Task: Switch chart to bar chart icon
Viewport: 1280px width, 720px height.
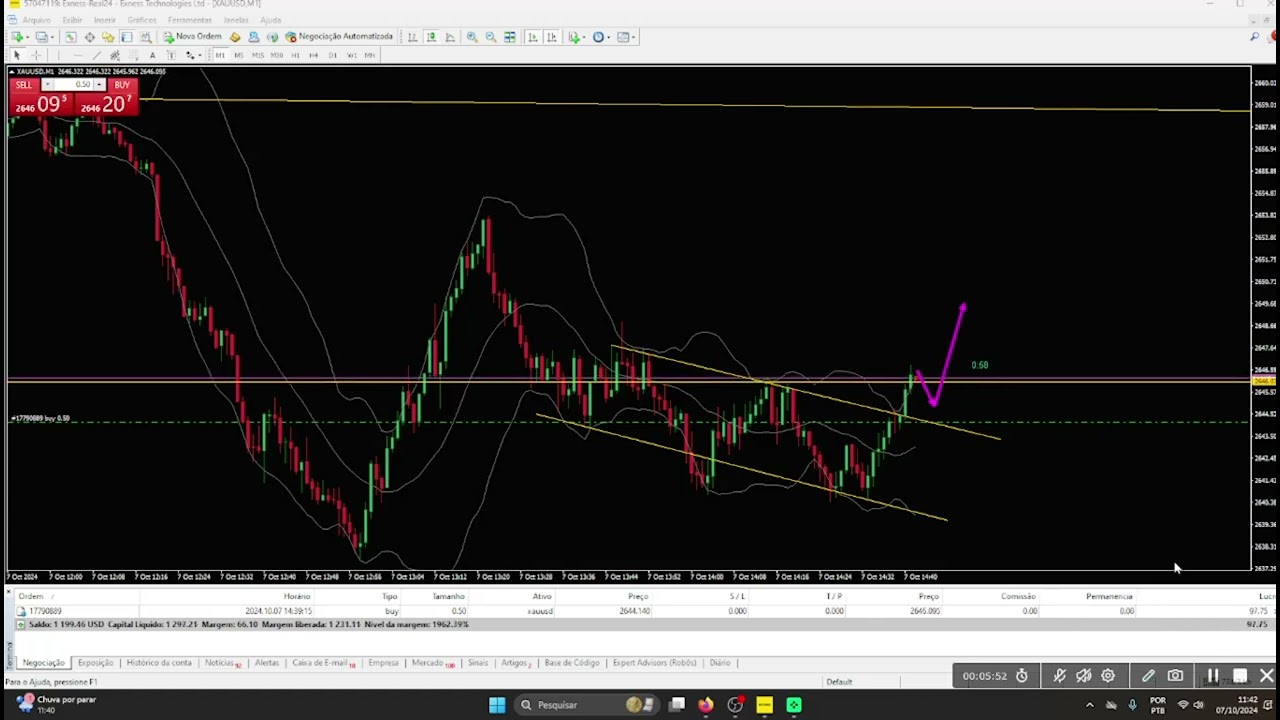Action: coord(412,37)
